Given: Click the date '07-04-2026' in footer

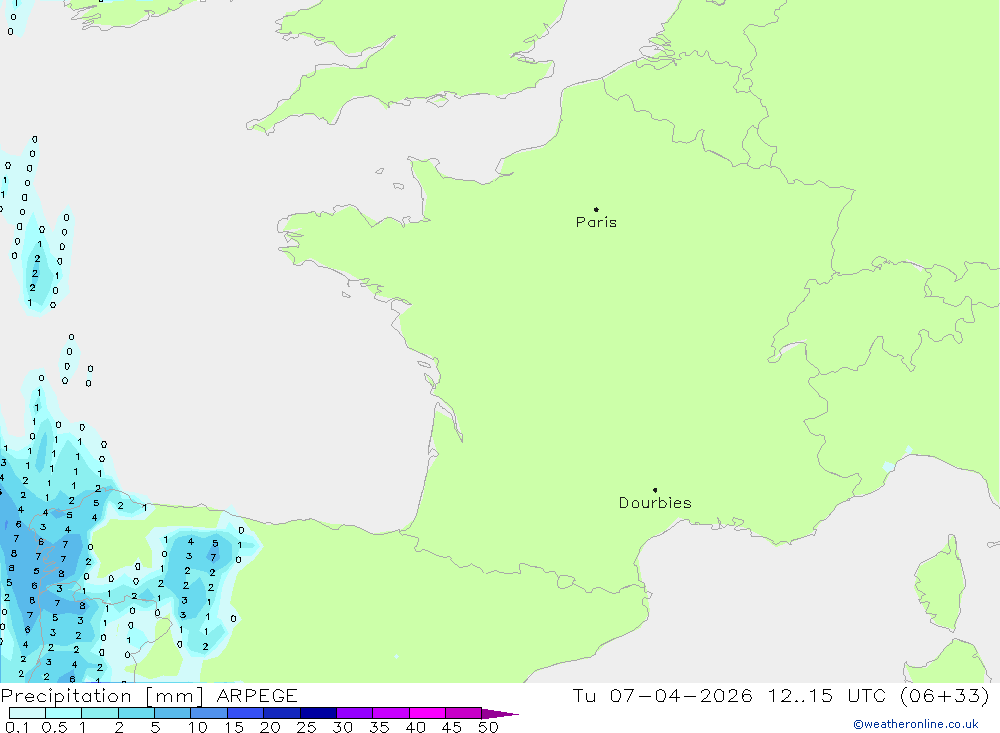Looking at the screenshot, I should (681, 695).
